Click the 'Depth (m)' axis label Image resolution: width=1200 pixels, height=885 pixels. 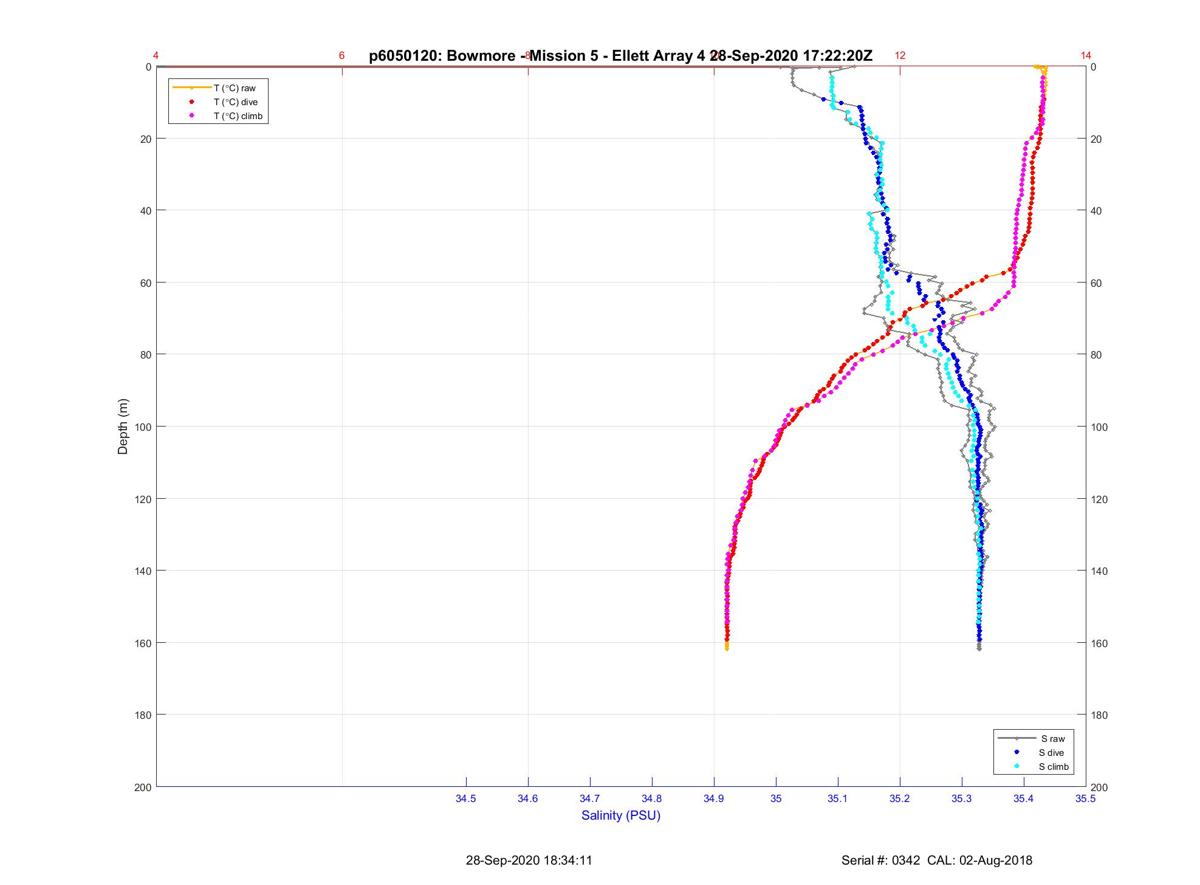pos(124,426)
